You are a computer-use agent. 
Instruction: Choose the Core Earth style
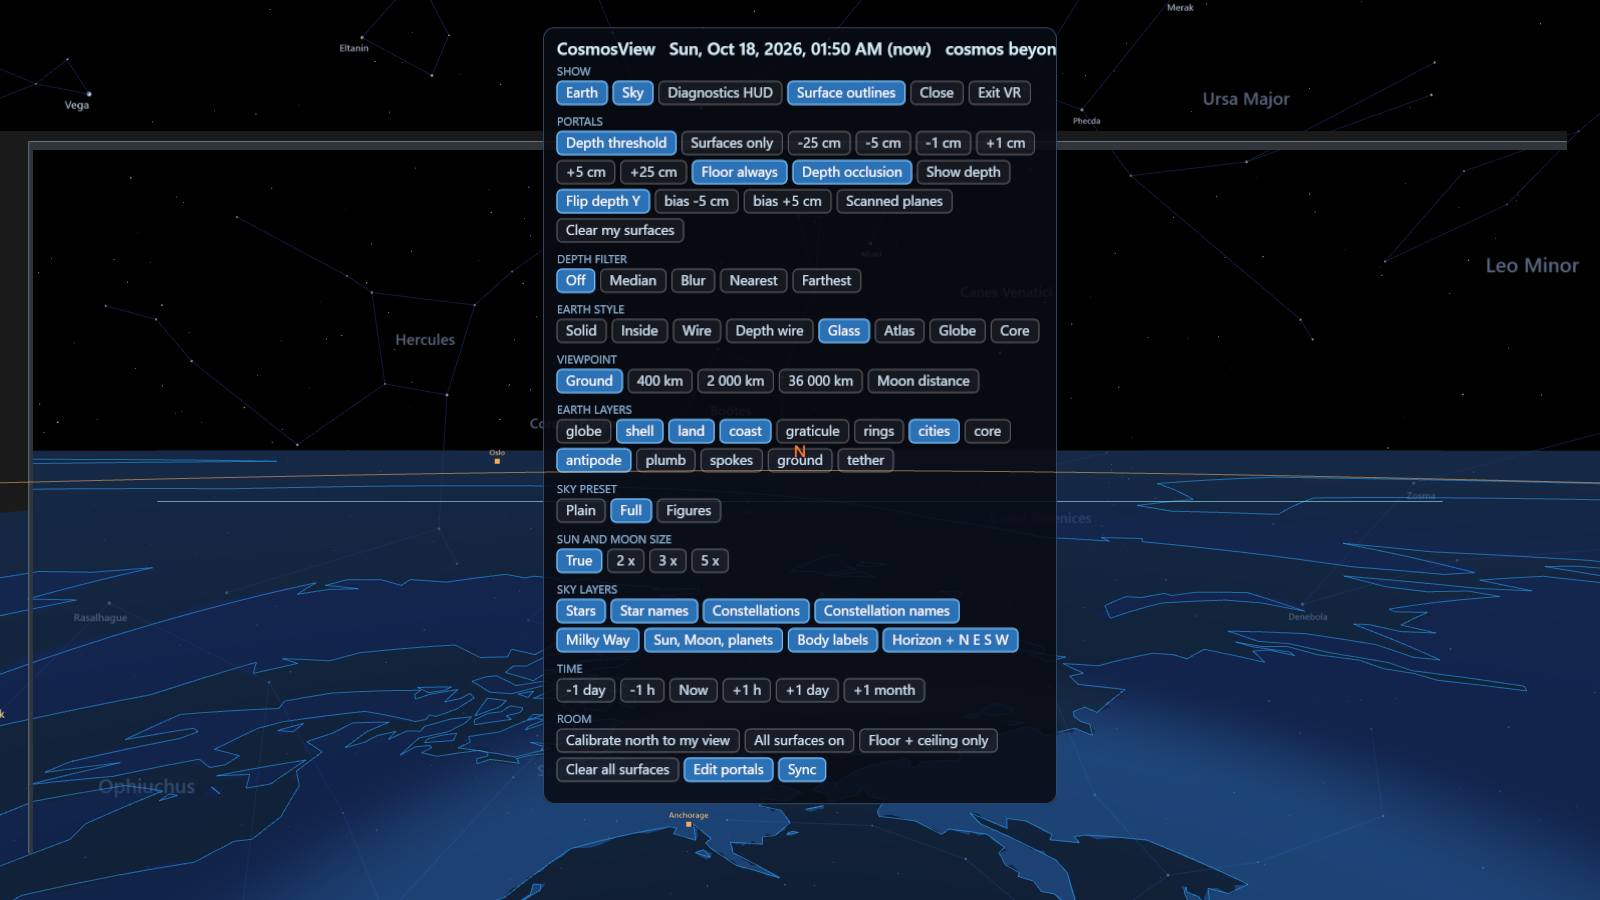[x=1014, y=331]
